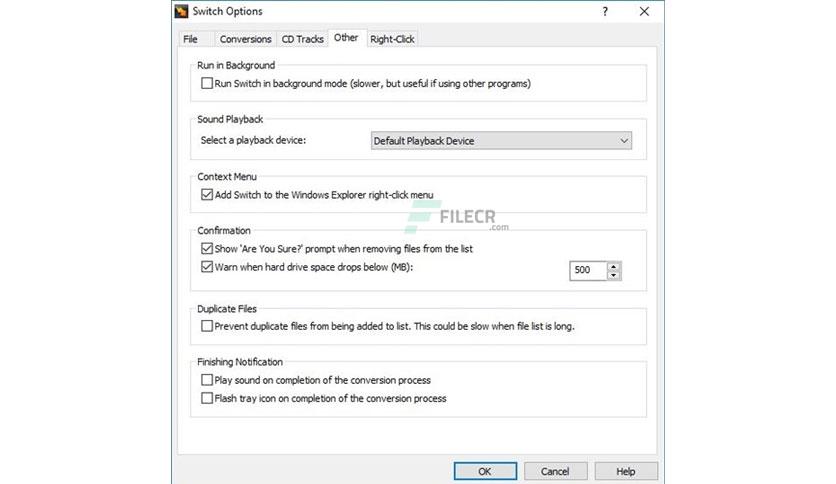Toggle the 'Are You Sure?' prompt checkbox
The width and height of the screenshot is (836, 484).
pos(207,248)
